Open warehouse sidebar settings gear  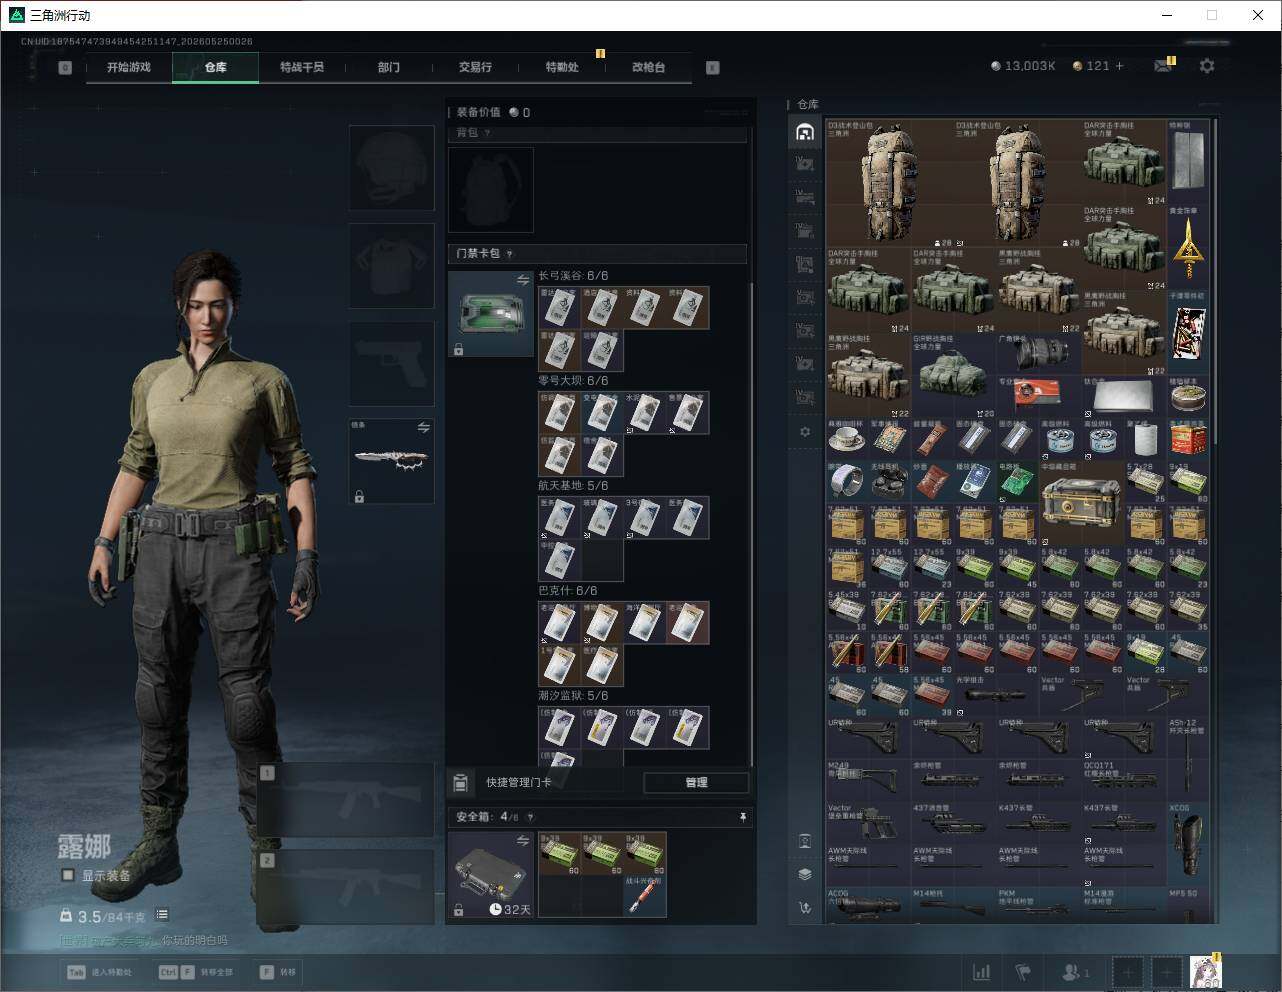[805, 432]
